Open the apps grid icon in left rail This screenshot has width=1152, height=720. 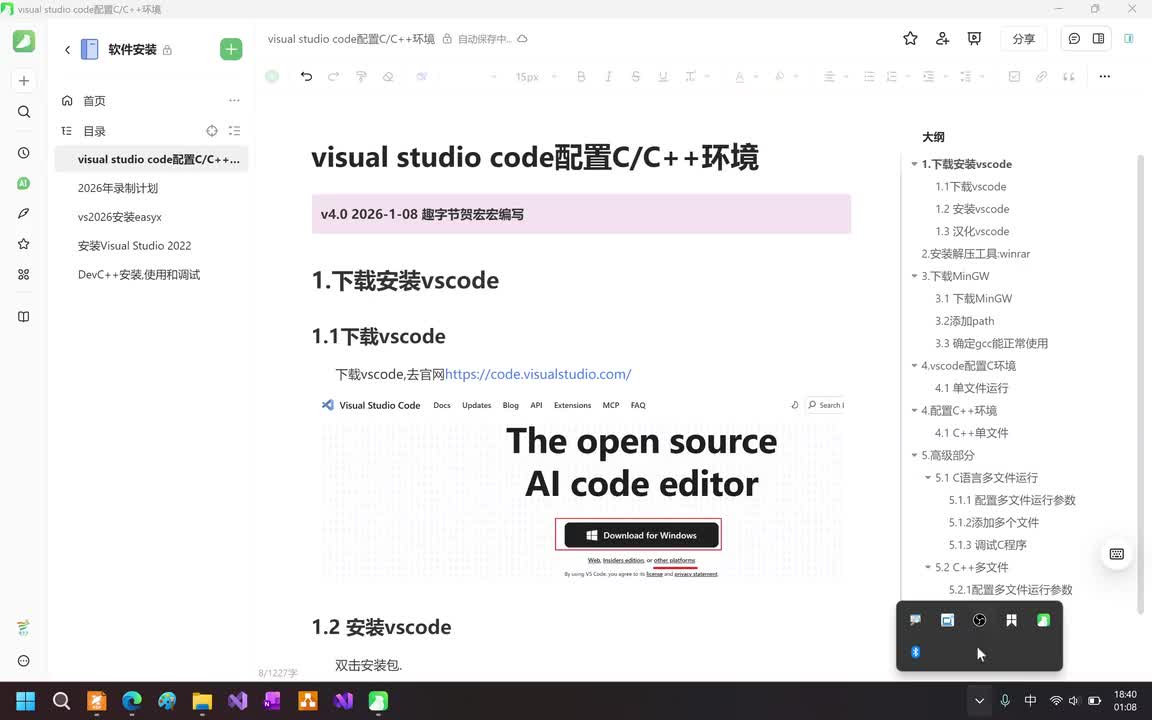24,274
